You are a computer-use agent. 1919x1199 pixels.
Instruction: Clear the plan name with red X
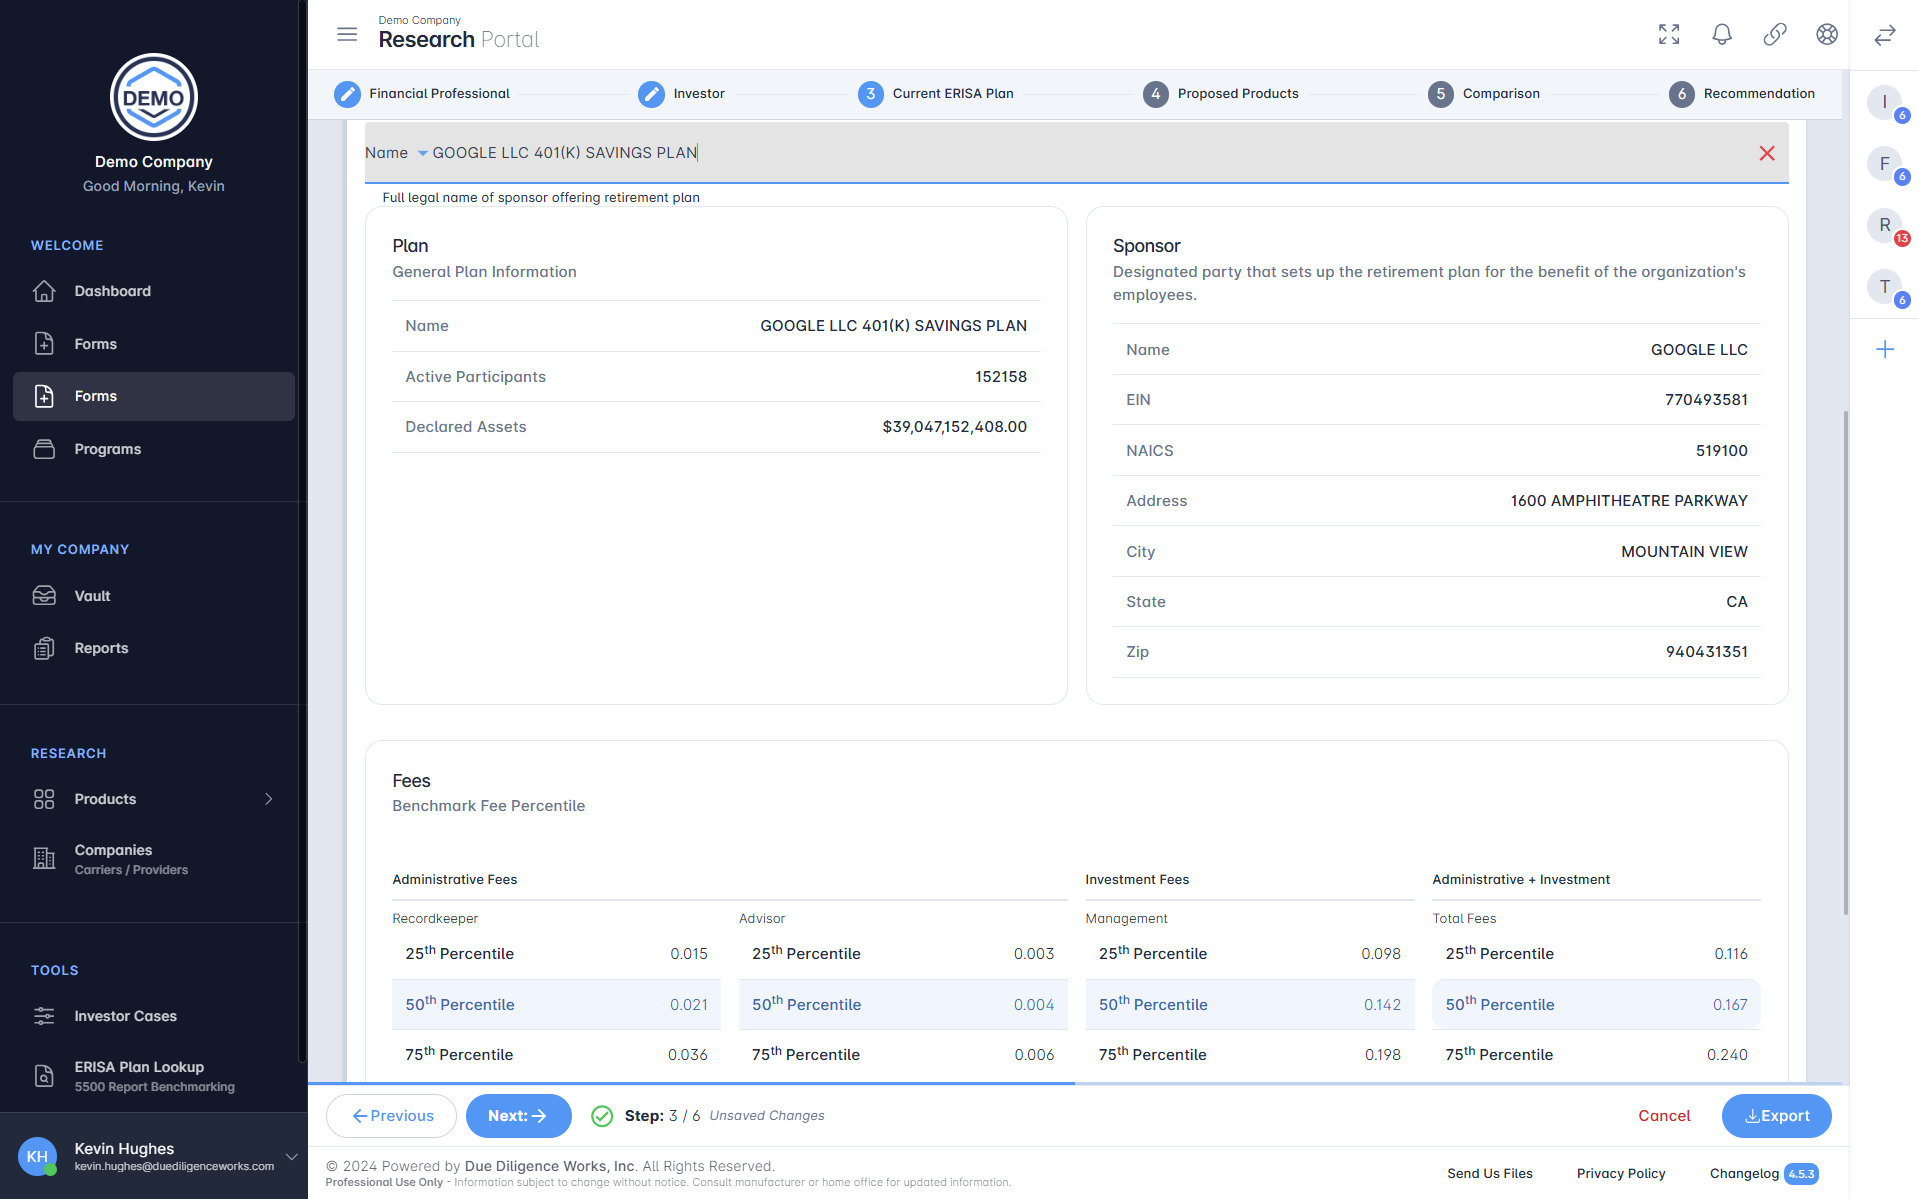(x=1767, y=153)
